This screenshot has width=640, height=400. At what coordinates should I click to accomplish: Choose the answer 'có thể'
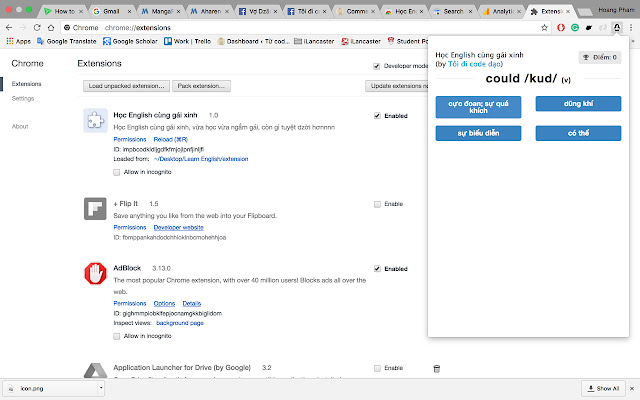point(578,133)
